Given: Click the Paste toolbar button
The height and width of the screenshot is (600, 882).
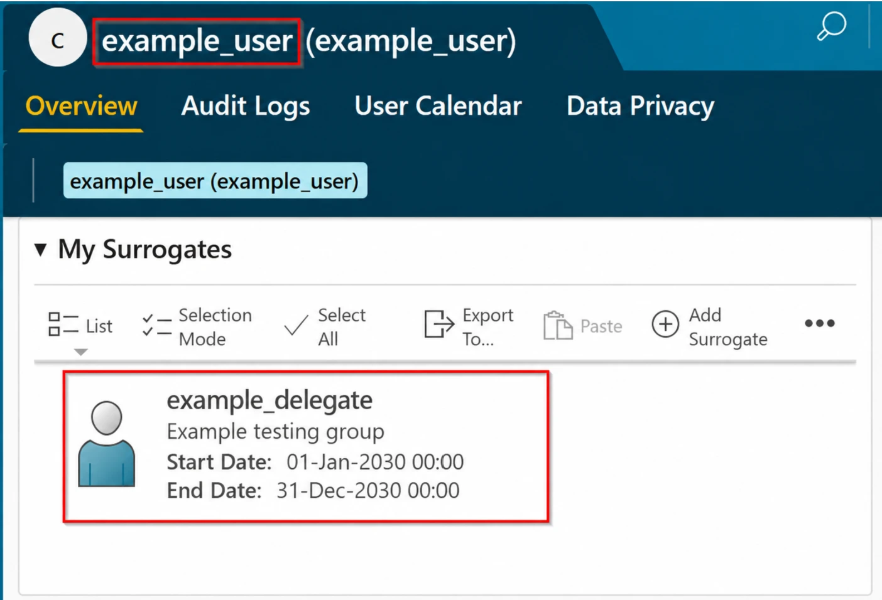Looking at the screenshot, I should tap(583, 326).
